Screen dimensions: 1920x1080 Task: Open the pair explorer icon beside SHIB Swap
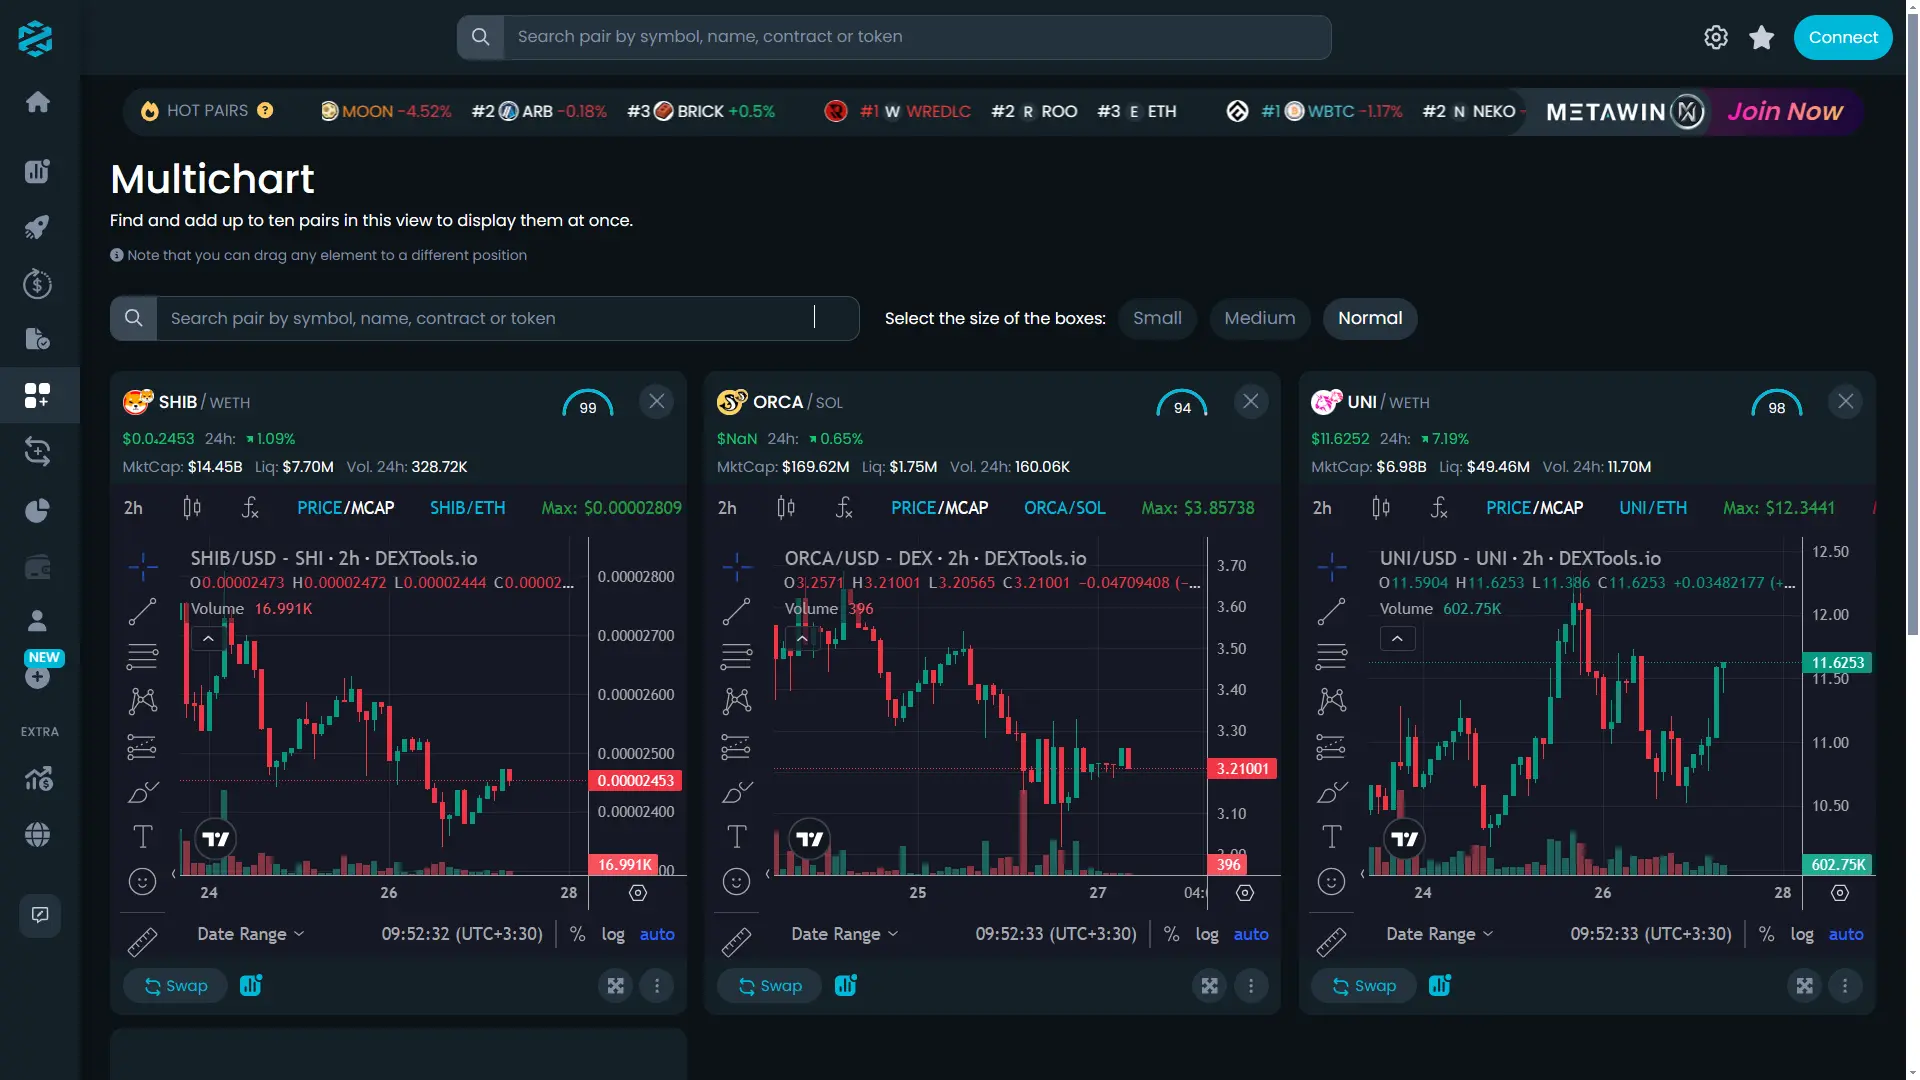coord(251,985)
